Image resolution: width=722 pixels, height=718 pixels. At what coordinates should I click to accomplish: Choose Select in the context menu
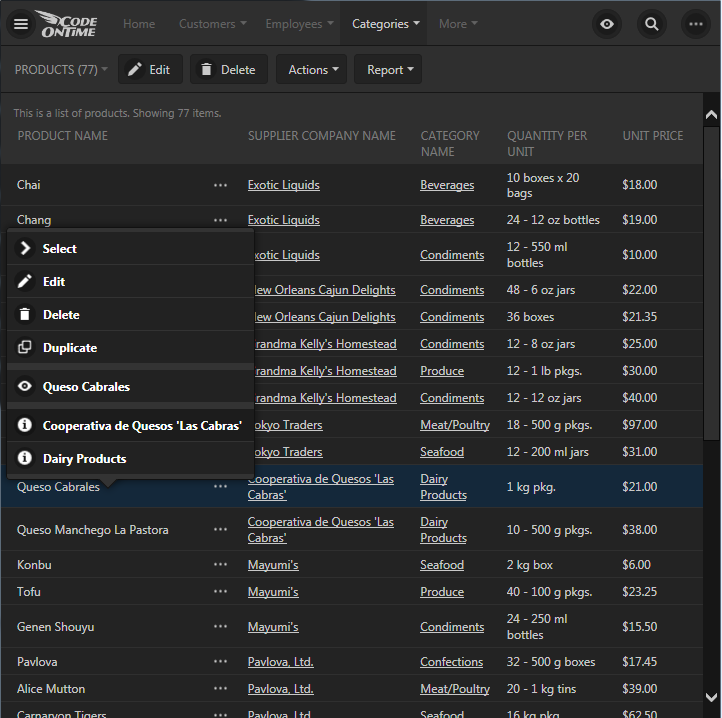click(x=130, y=249)
